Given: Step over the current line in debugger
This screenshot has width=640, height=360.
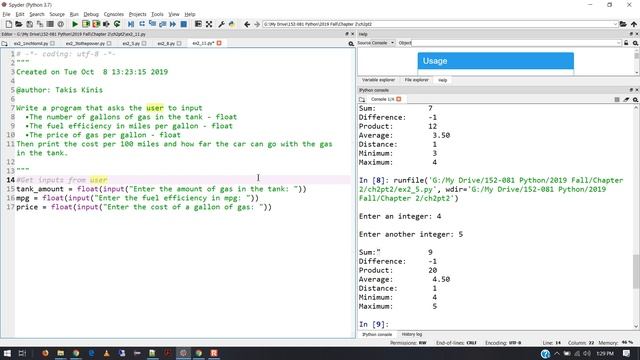Looking at the screenshot, I should (x=142, y=24).
